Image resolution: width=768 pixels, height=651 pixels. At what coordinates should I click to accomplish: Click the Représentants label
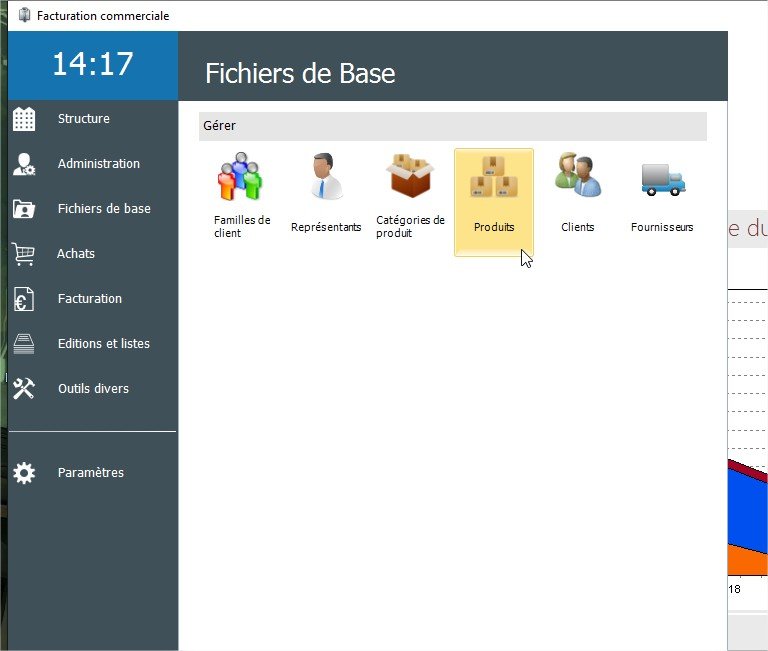coord(326,227)
